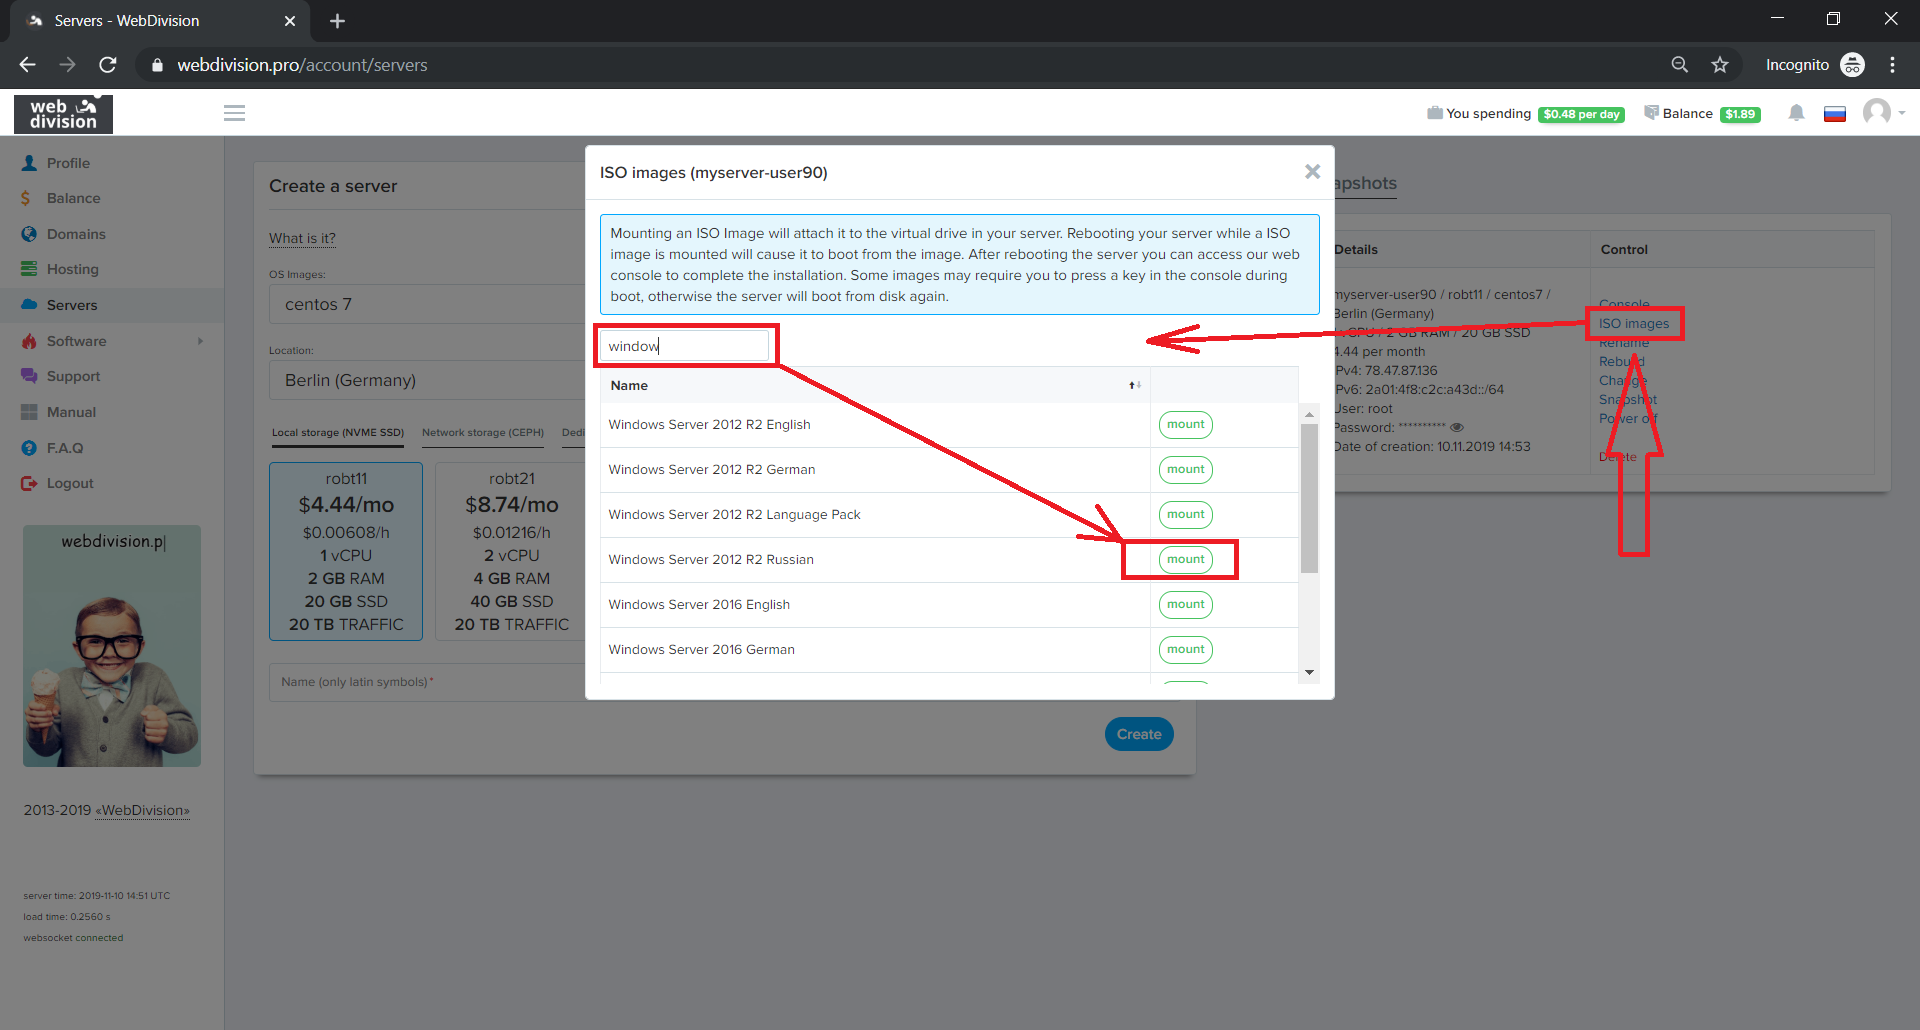Mount Windows Server 2016 English
Image resolution: width=1920 pixels, height=1030 pixels.
point(1185,604)
